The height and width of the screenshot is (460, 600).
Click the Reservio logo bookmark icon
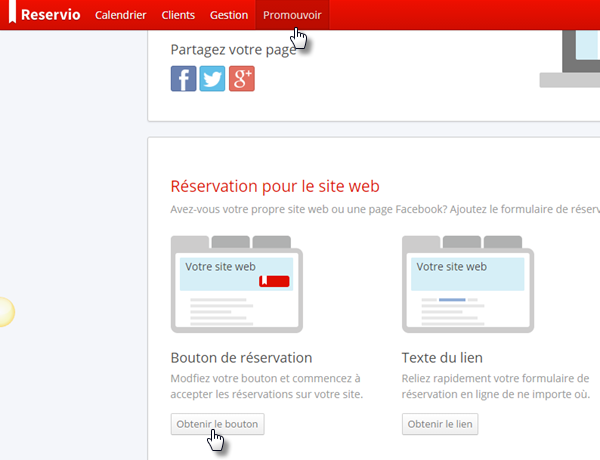point(12,15)
